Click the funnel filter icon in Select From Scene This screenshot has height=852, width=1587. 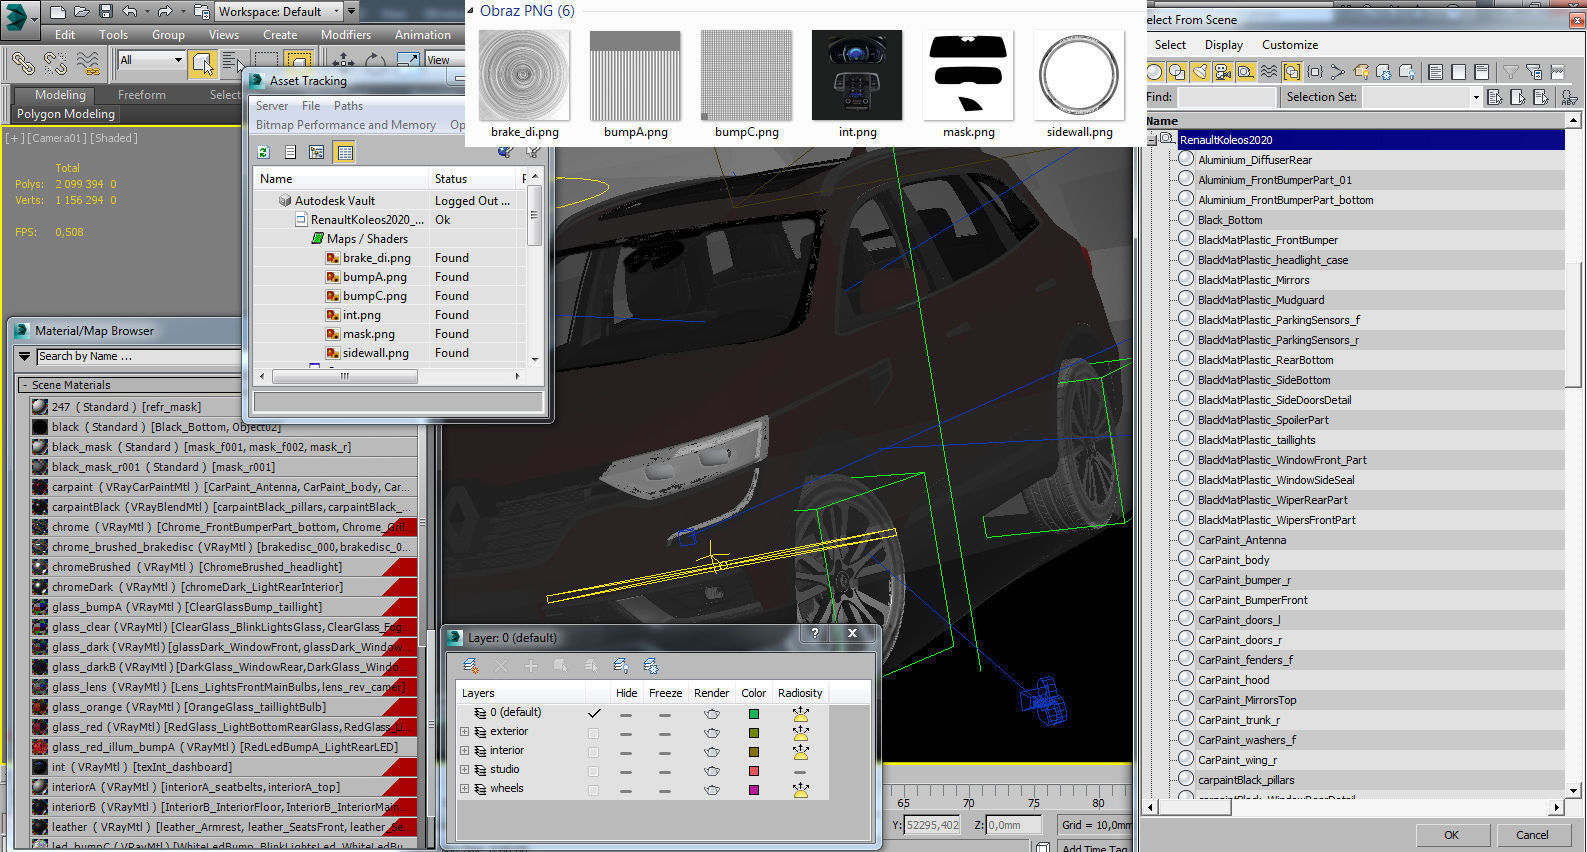coord(1511,72)
